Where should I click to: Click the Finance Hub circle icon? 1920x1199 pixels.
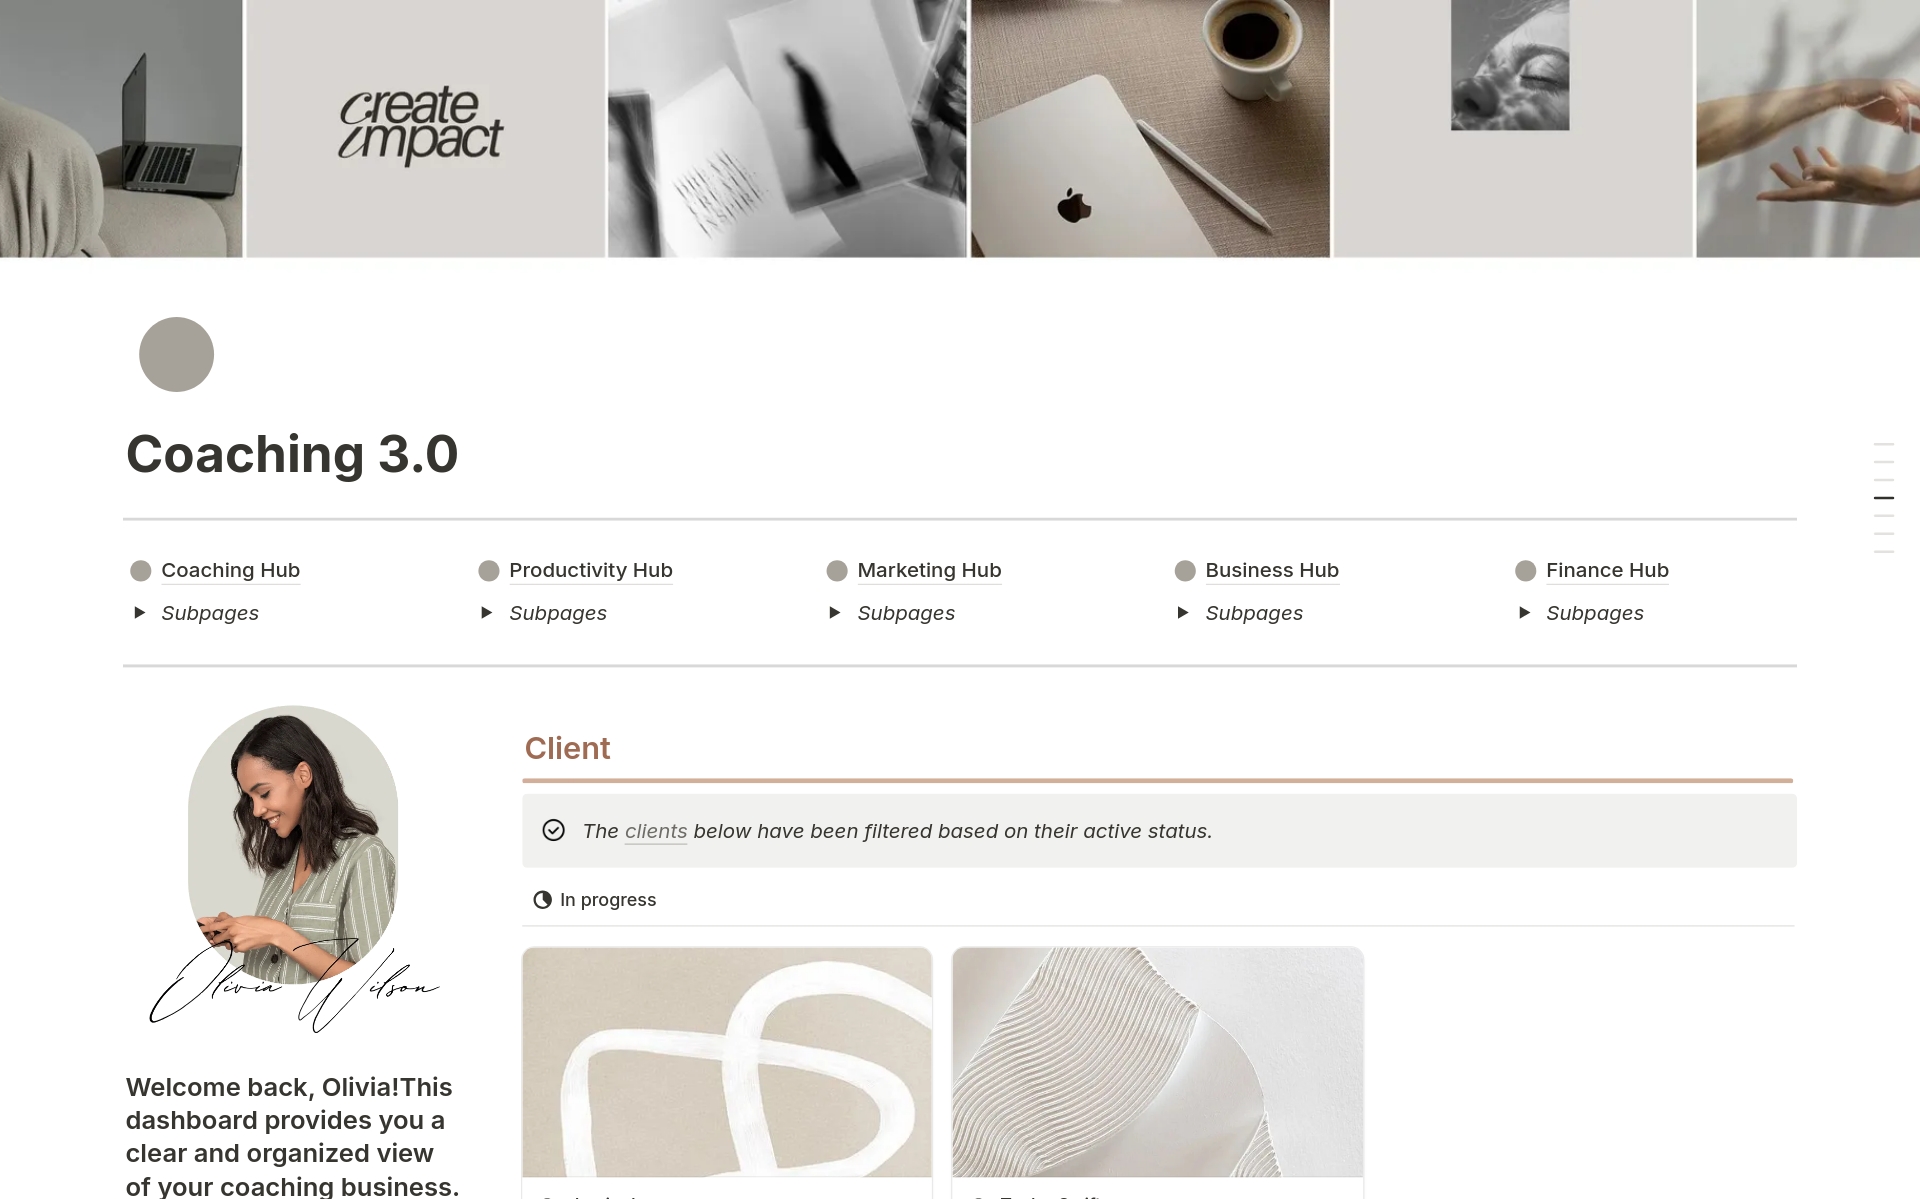click(x=1525, y=571)
